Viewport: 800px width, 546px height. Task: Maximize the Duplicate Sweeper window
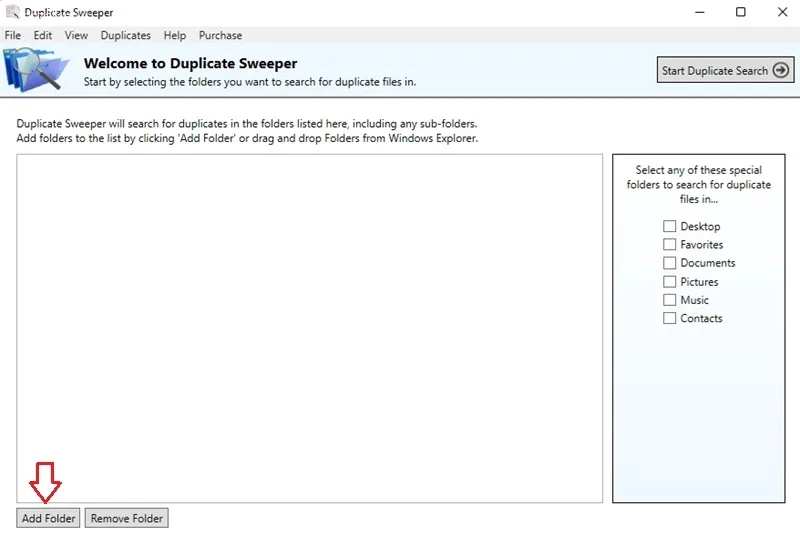[741, 12]
